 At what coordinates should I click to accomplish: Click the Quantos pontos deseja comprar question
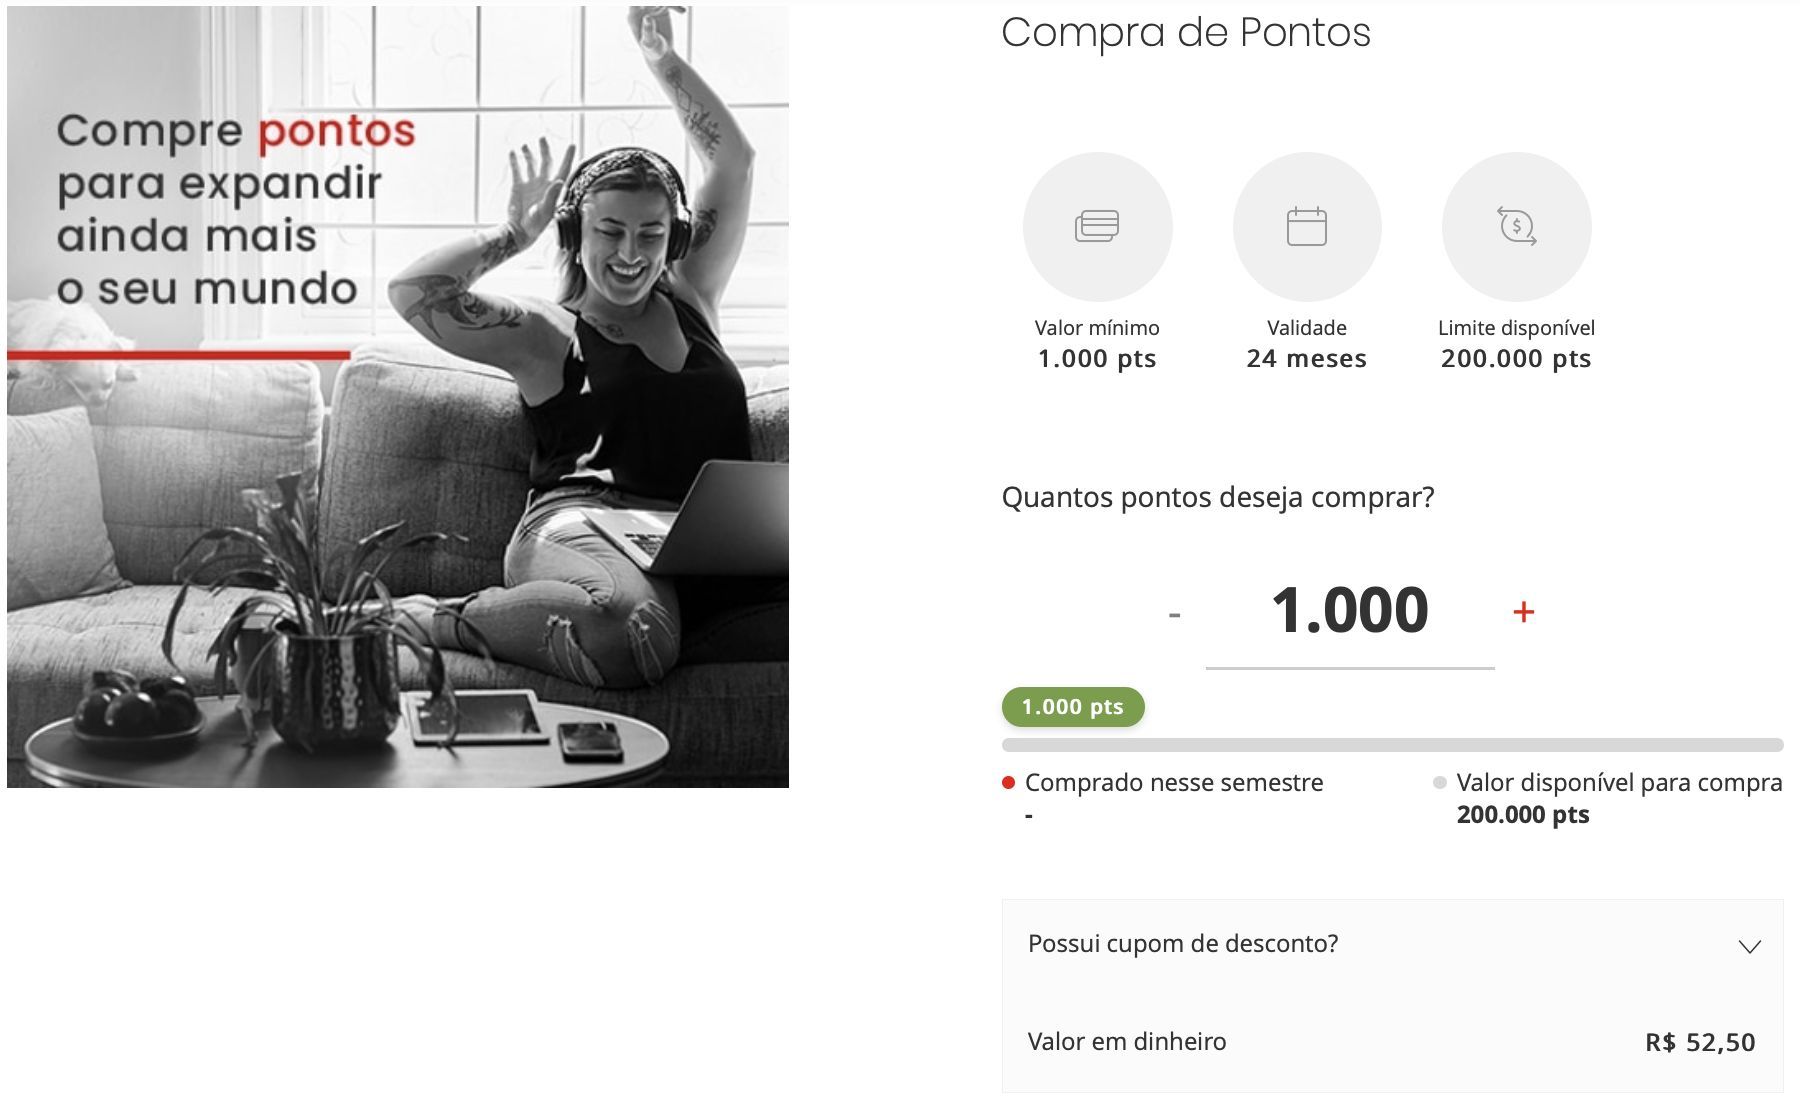(x=1218, y=497)
